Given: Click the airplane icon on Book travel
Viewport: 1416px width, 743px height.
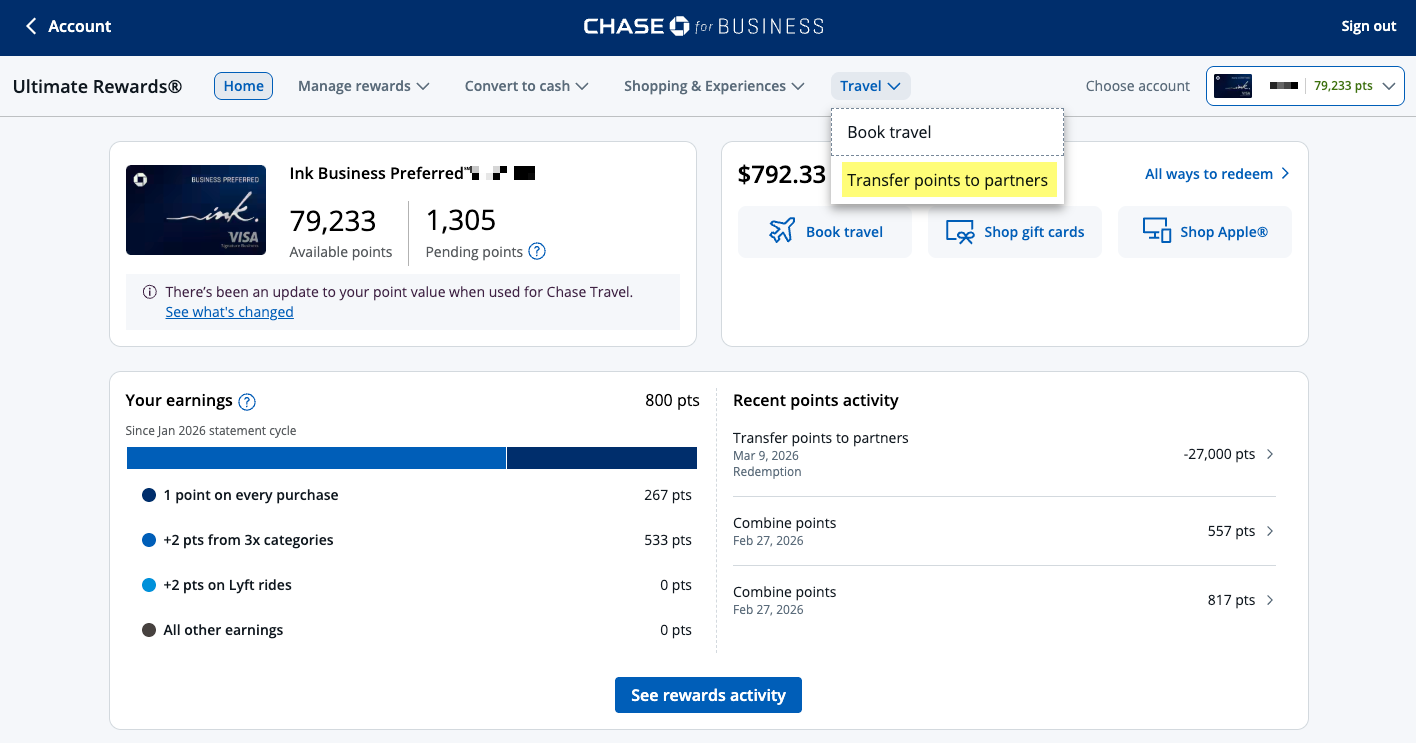Looking at the screenshot, I should [780, 231].
